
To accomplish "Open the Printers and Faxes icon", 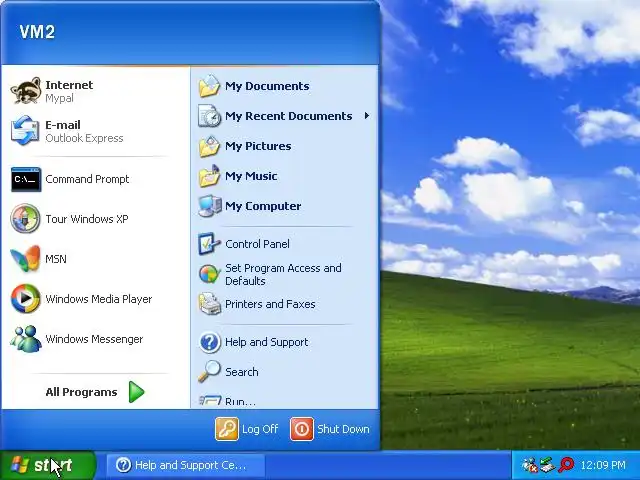I will point(209,304).
